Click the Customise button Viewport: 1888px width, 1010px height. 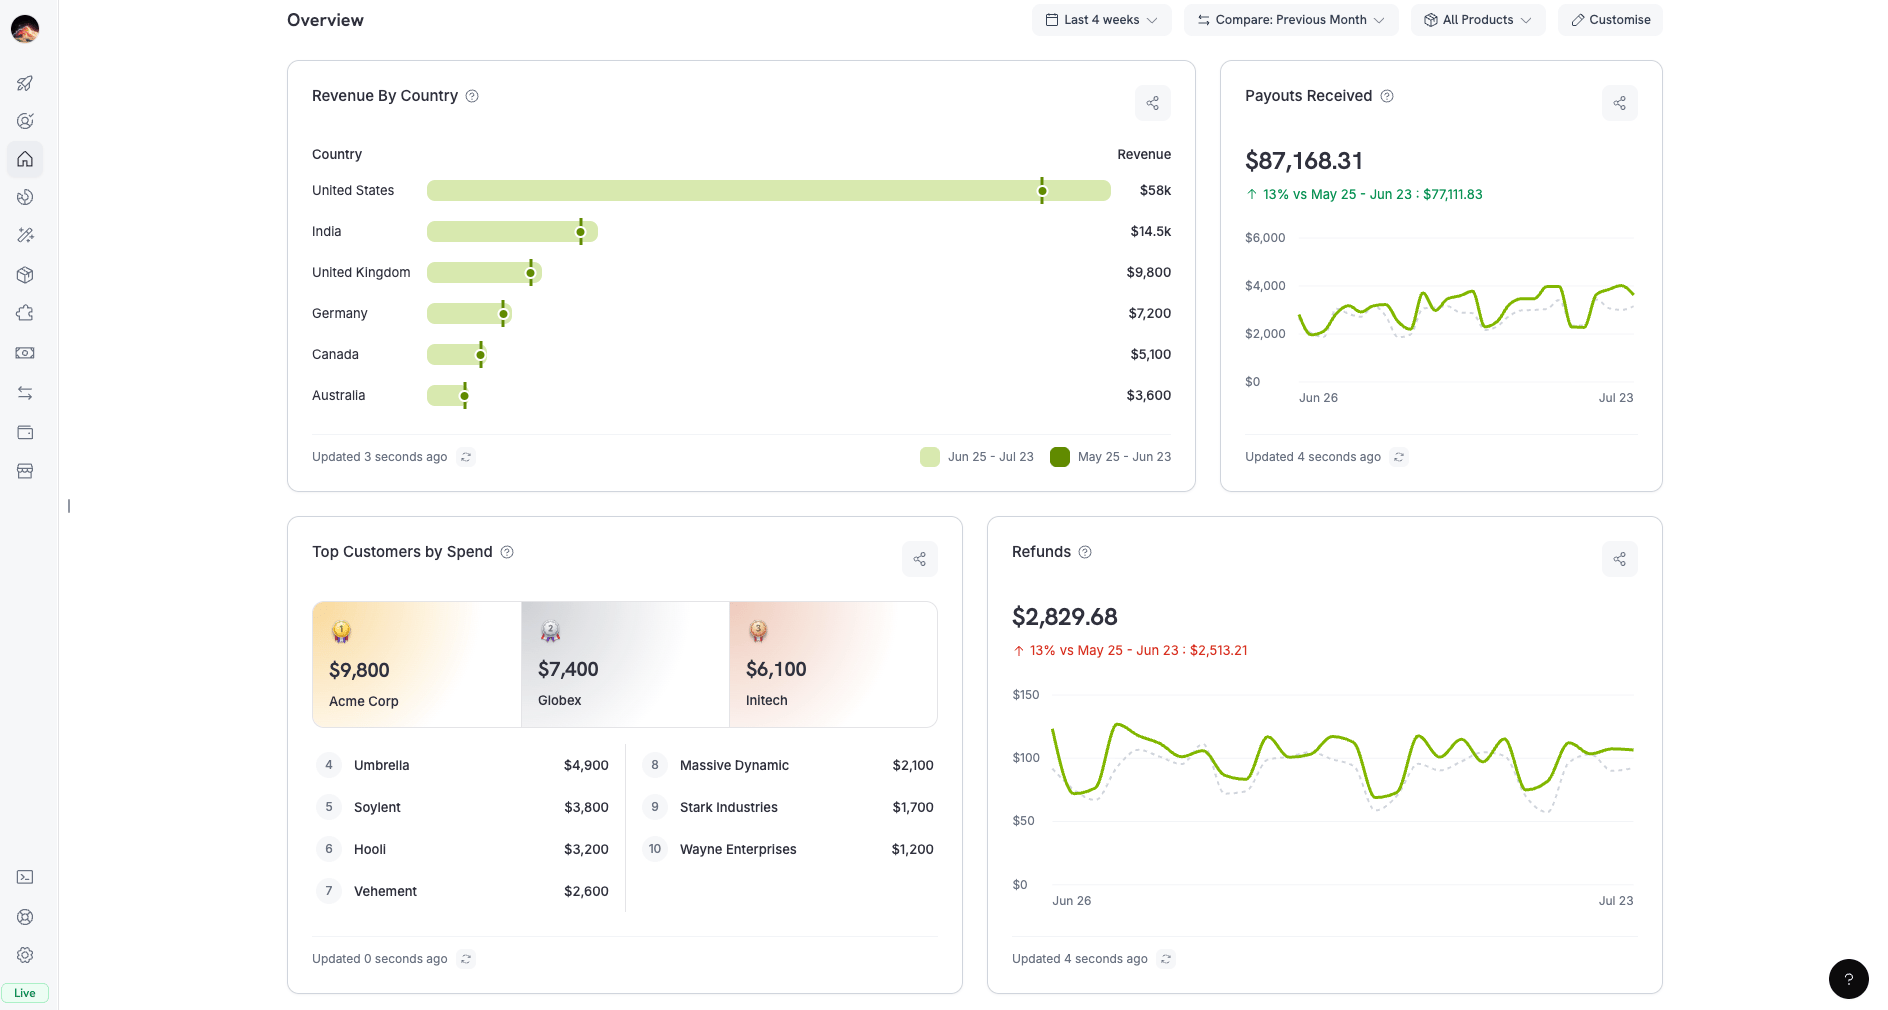(1610, 20)
